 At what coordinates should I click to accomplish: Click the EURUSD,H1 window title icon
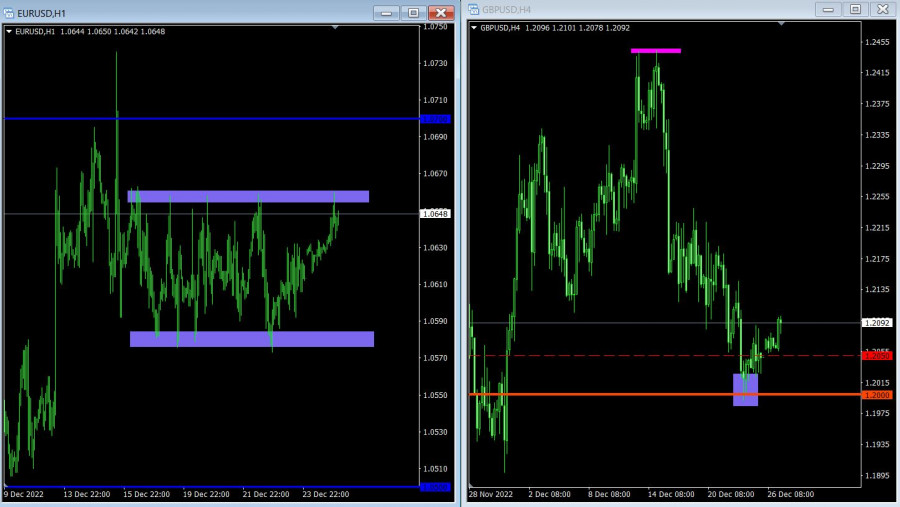[10, 13]
